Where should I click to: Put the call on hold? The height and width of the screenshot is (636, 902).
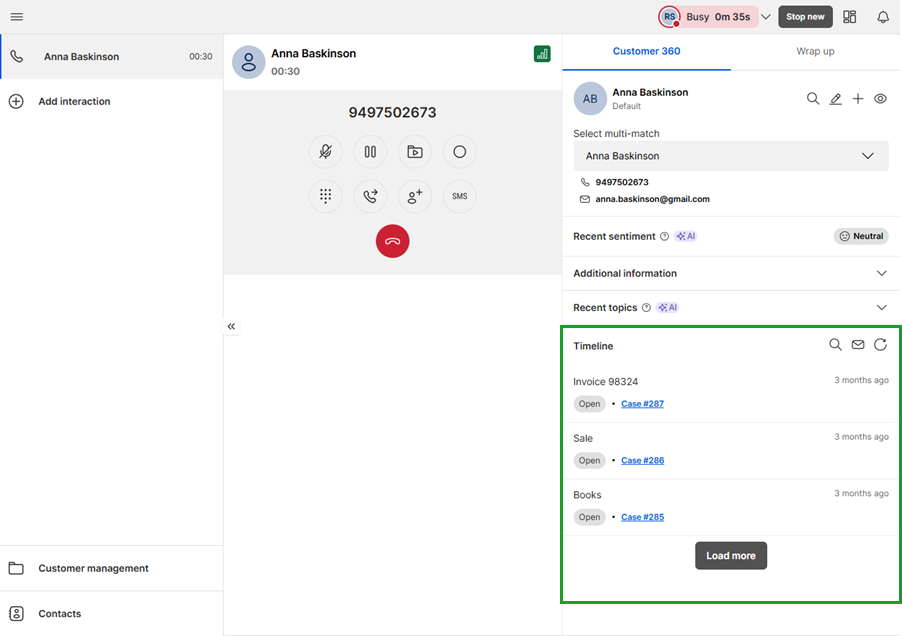[x=370, y=152]
